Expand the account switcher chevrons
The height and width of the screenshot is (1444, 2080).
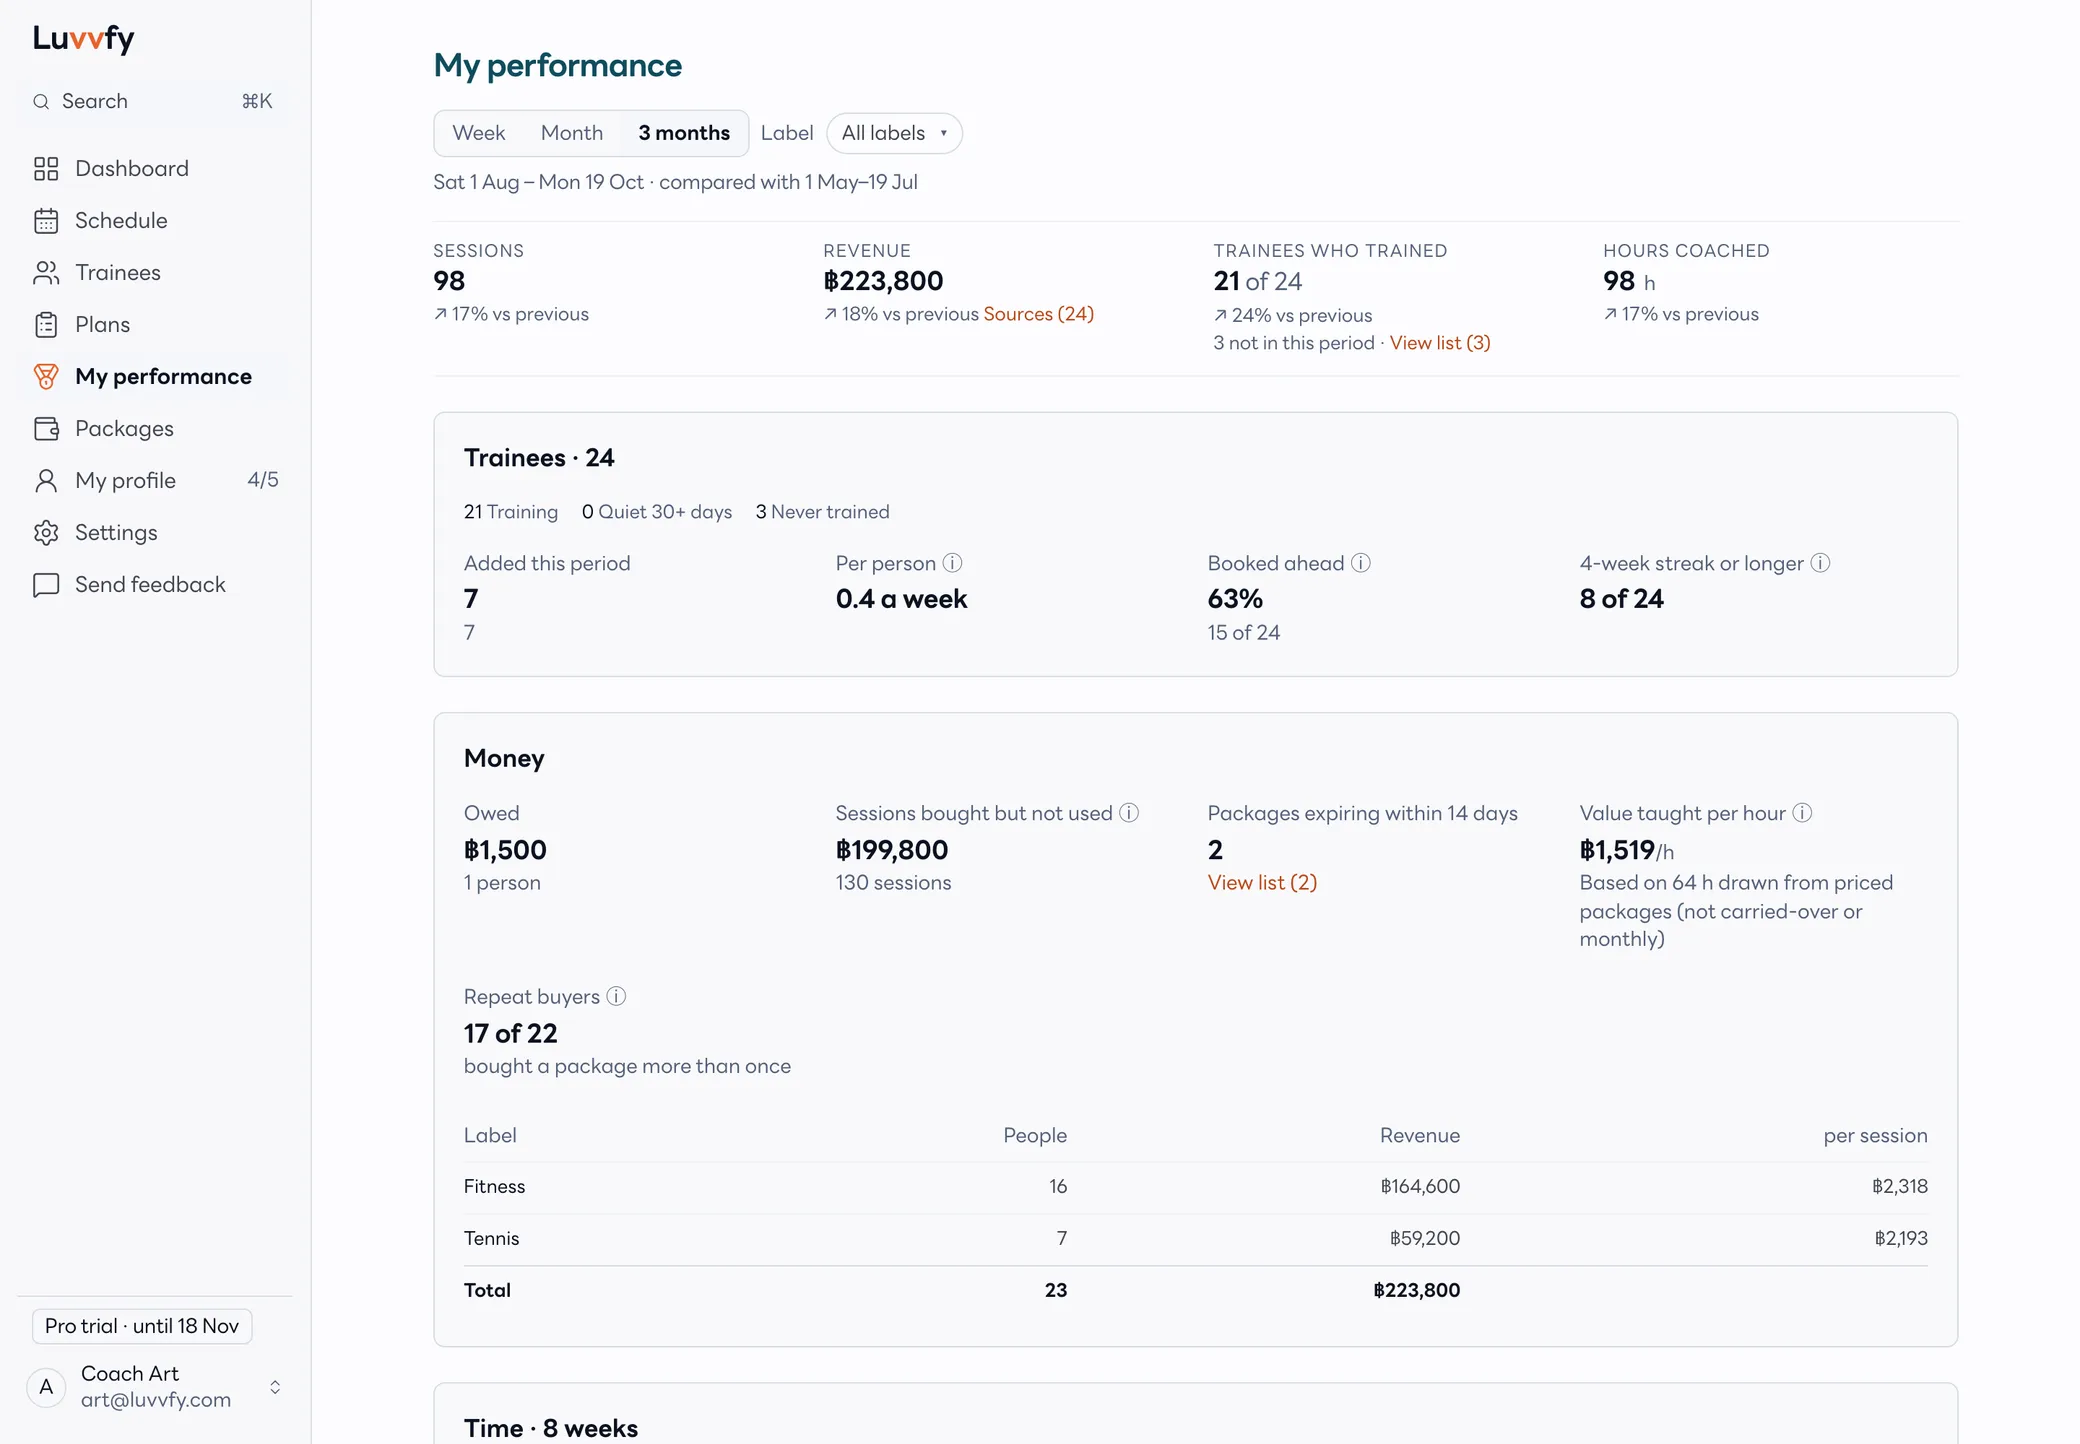(x=275, y=1387)
